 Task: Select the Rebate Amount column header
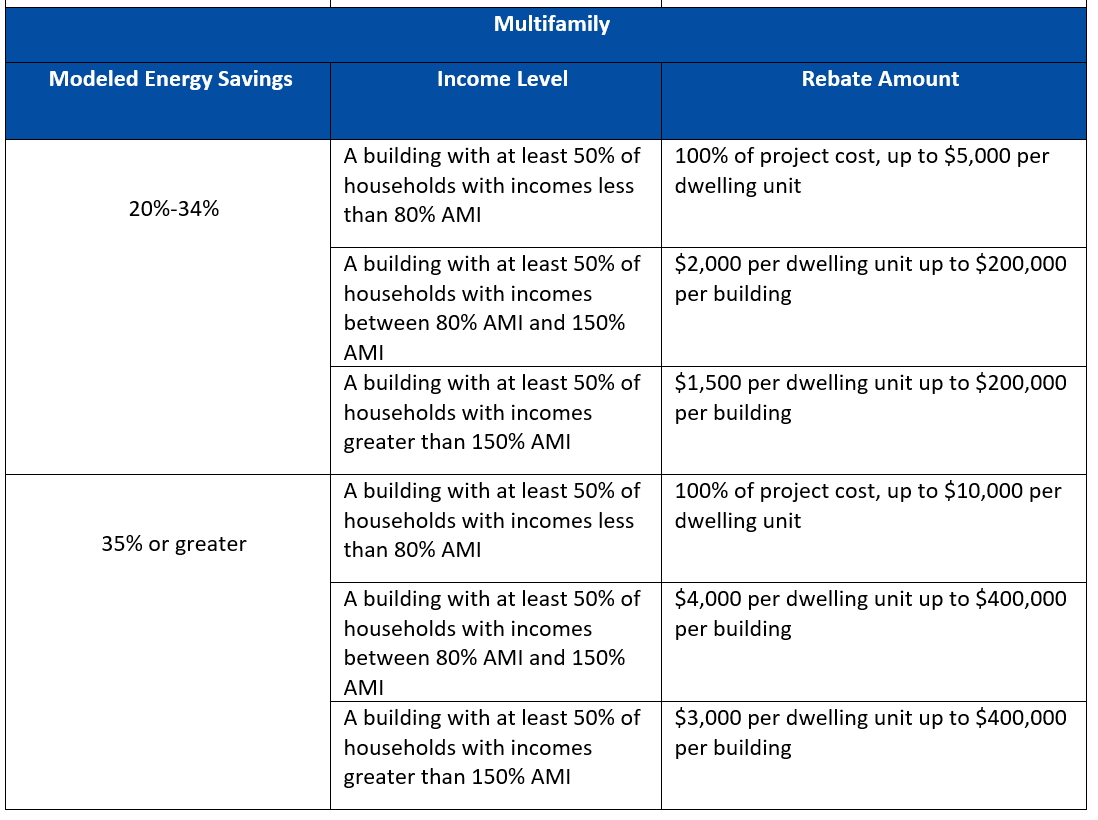point(879,79)
